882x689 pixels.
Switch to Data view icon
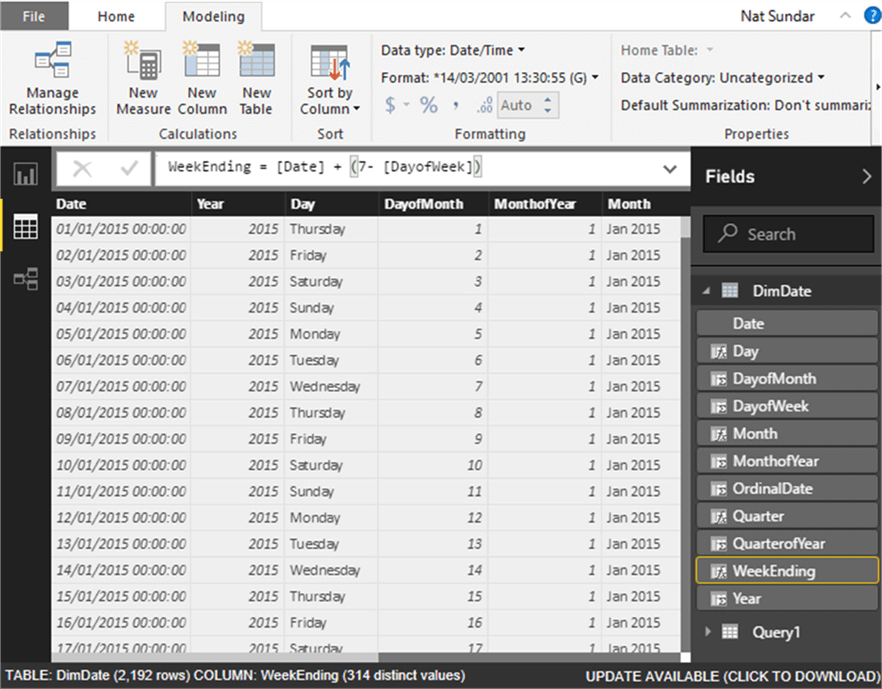[x=26, y=227]
